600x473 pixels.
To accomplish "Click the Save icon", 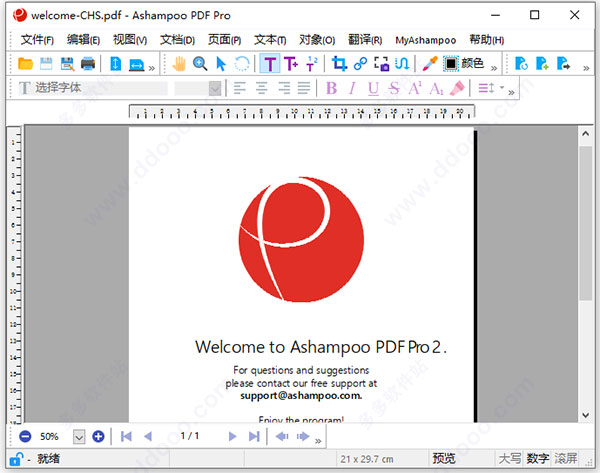I will pyautogui.click(x=46, y=64).
